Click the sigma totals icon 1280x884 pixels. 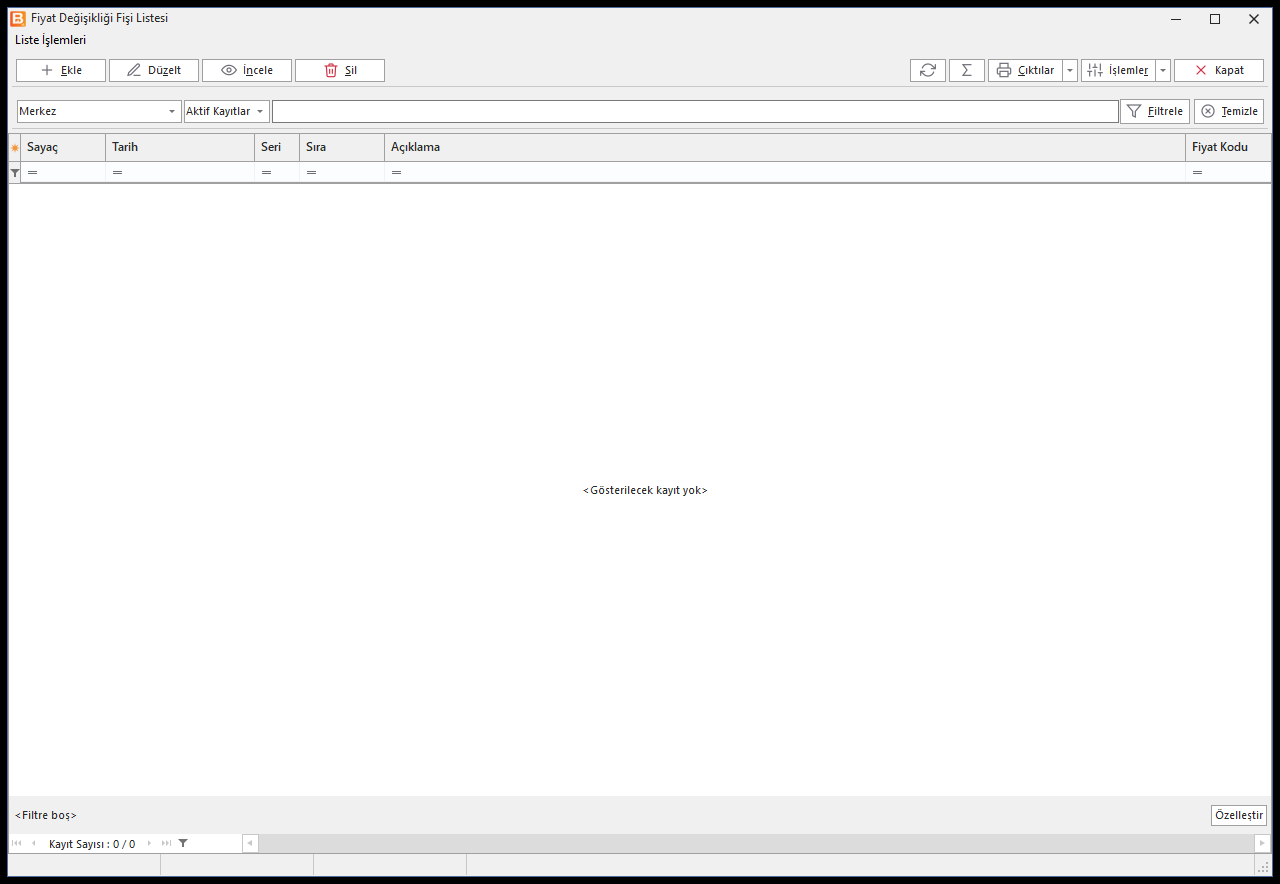pyautogui.click(x=967, y=70)
